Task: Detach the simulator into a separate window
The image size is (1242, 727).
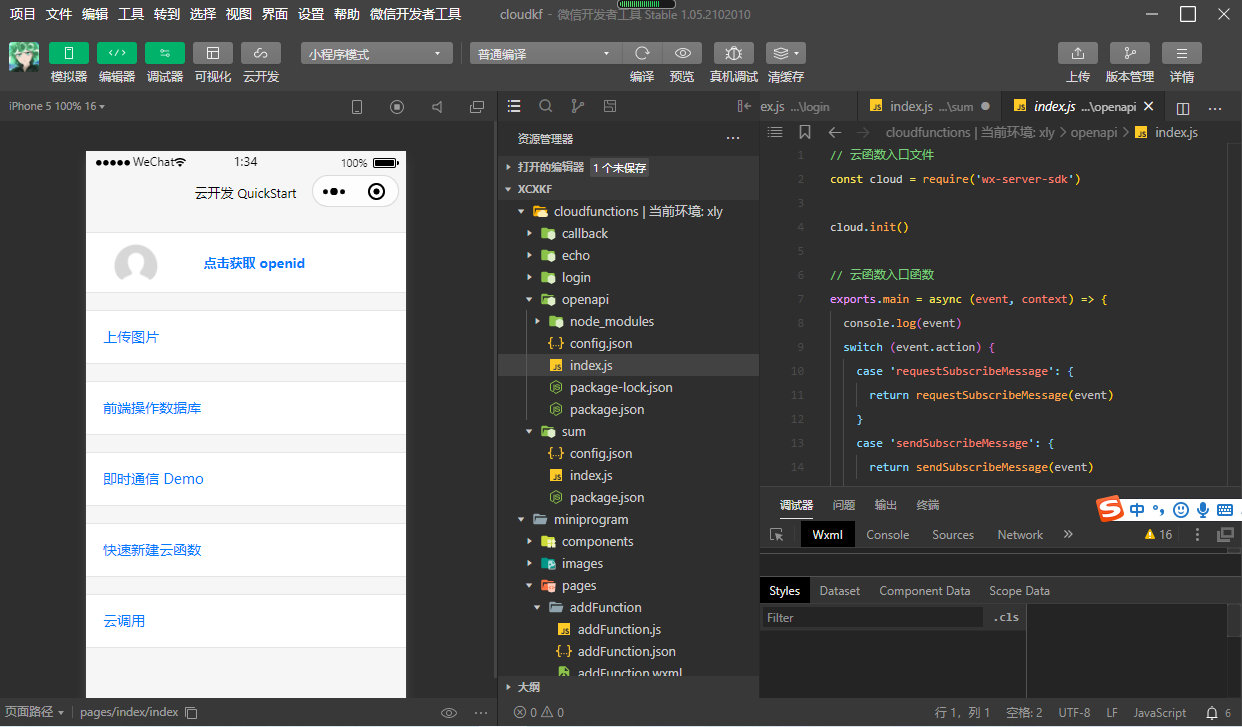Action: click(x=477, y=107)
